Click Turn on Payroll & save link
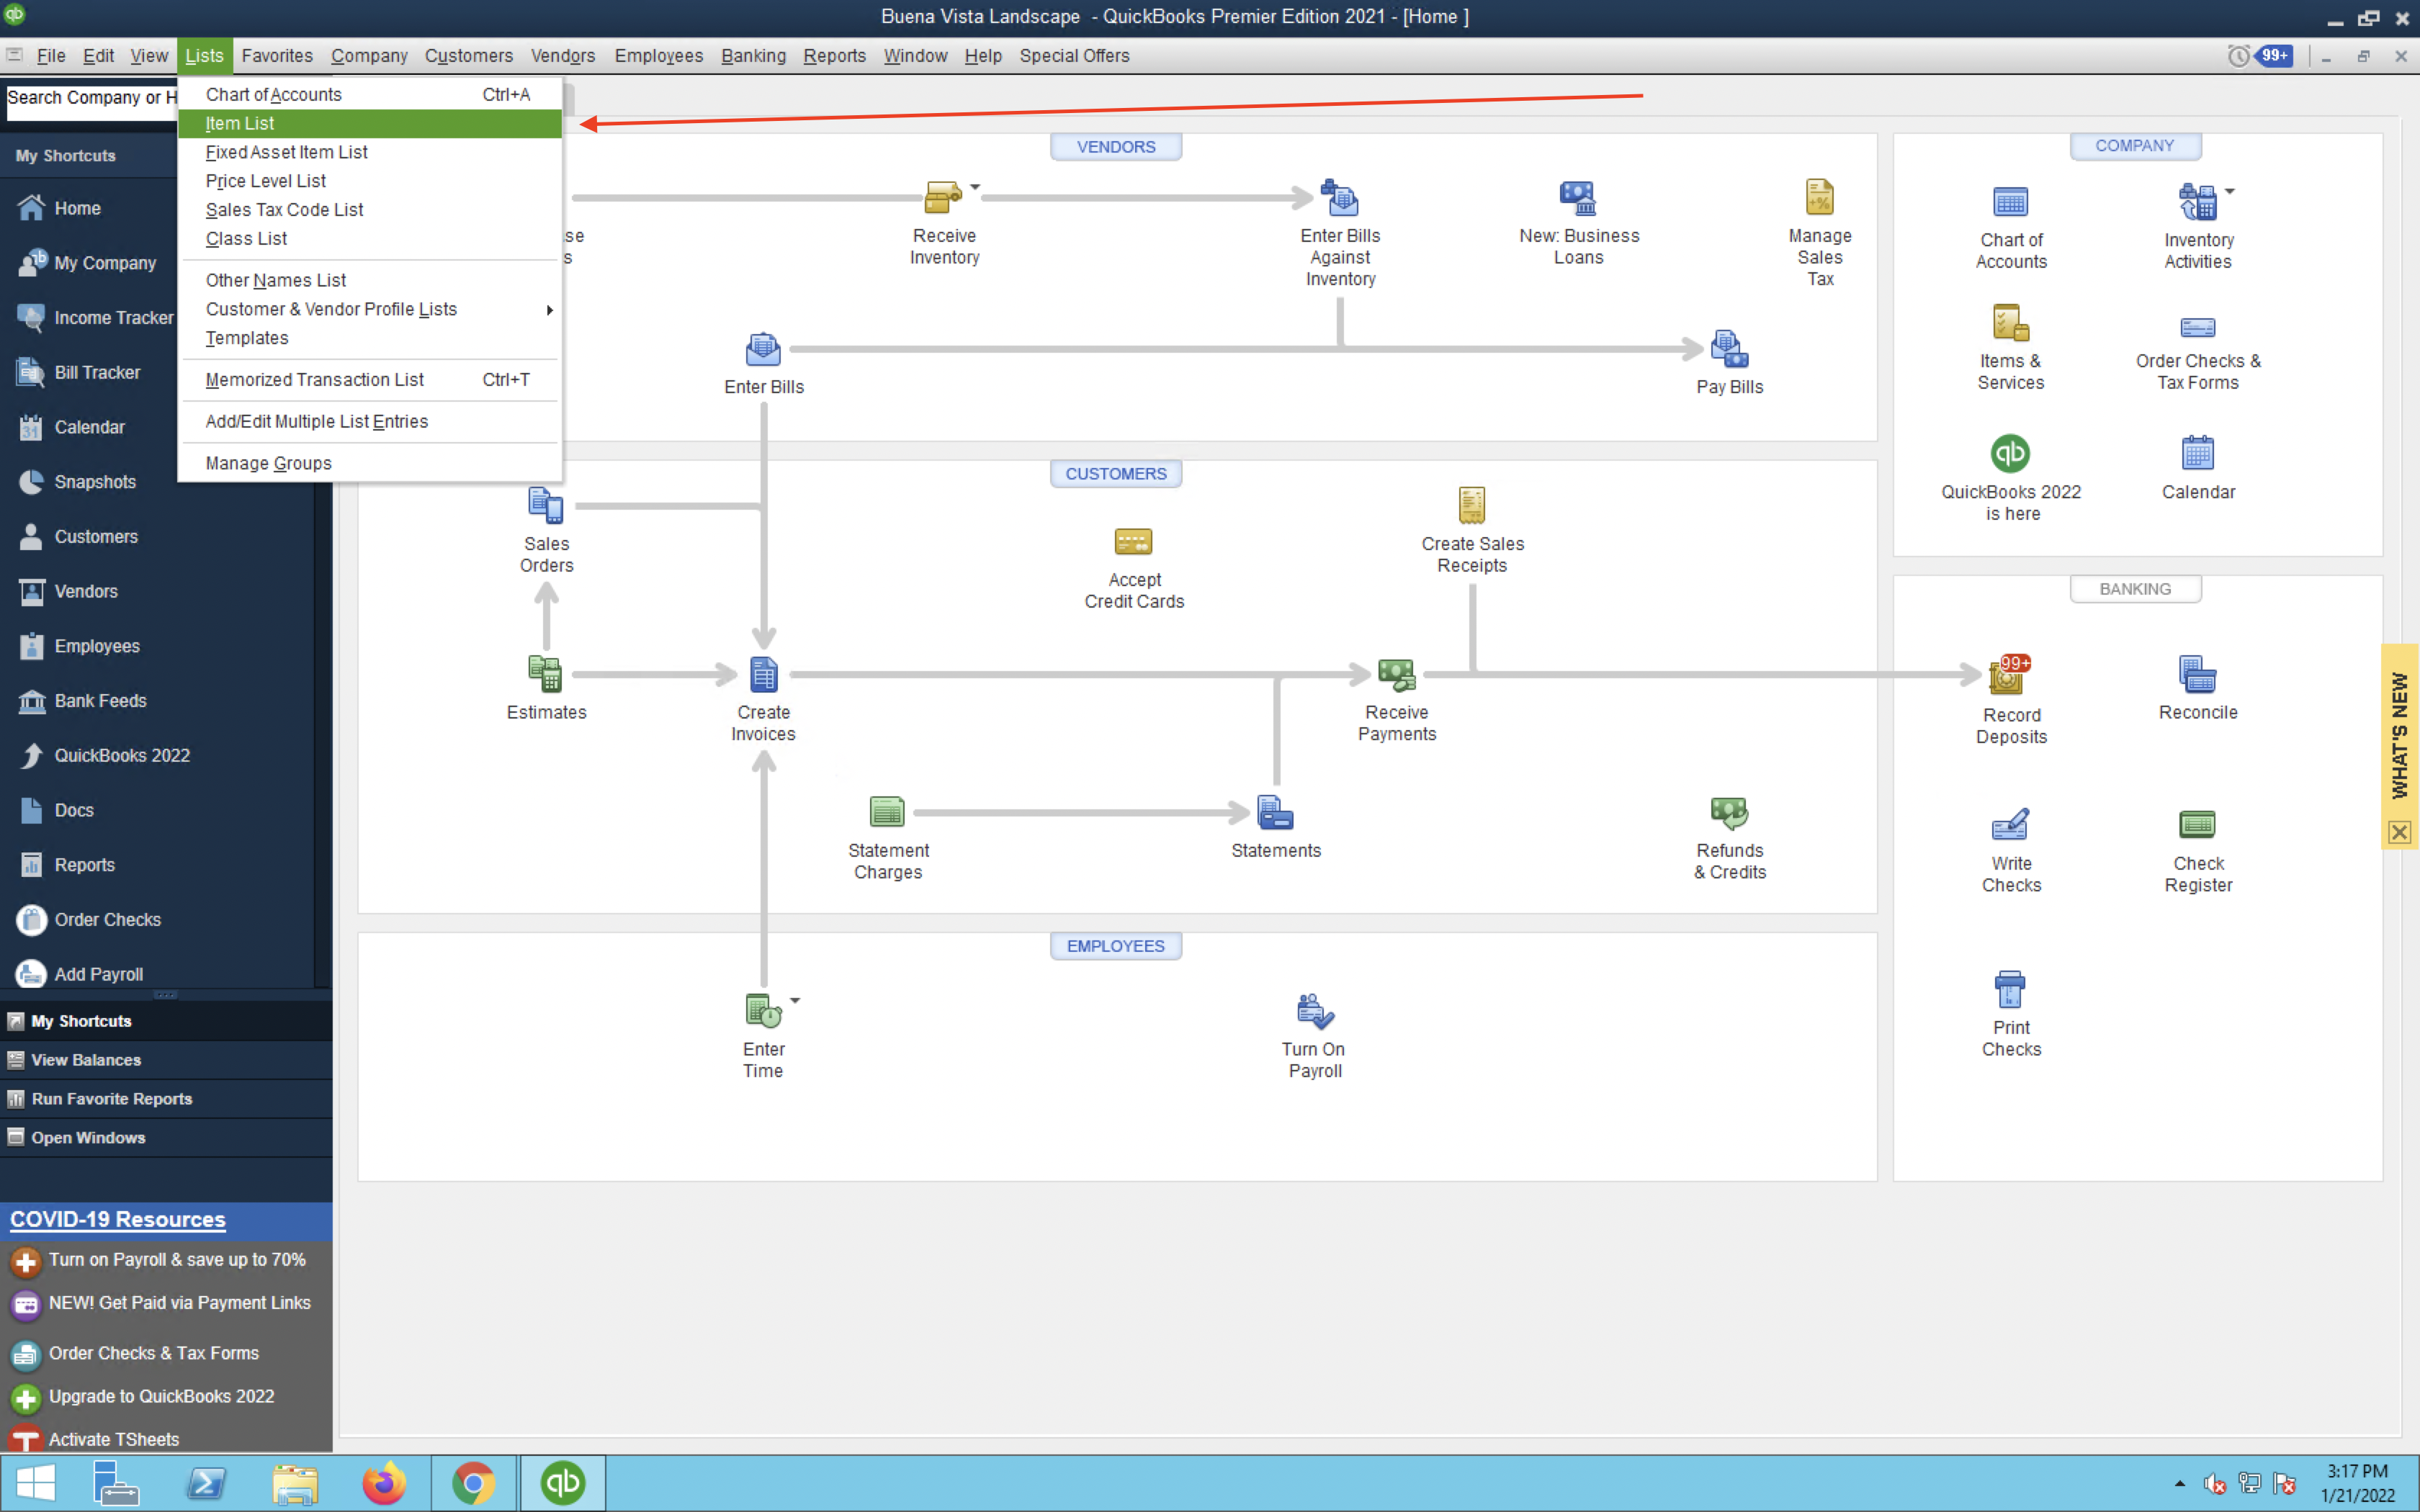The image size is (2420, 1512). [x=176, y=1260]
